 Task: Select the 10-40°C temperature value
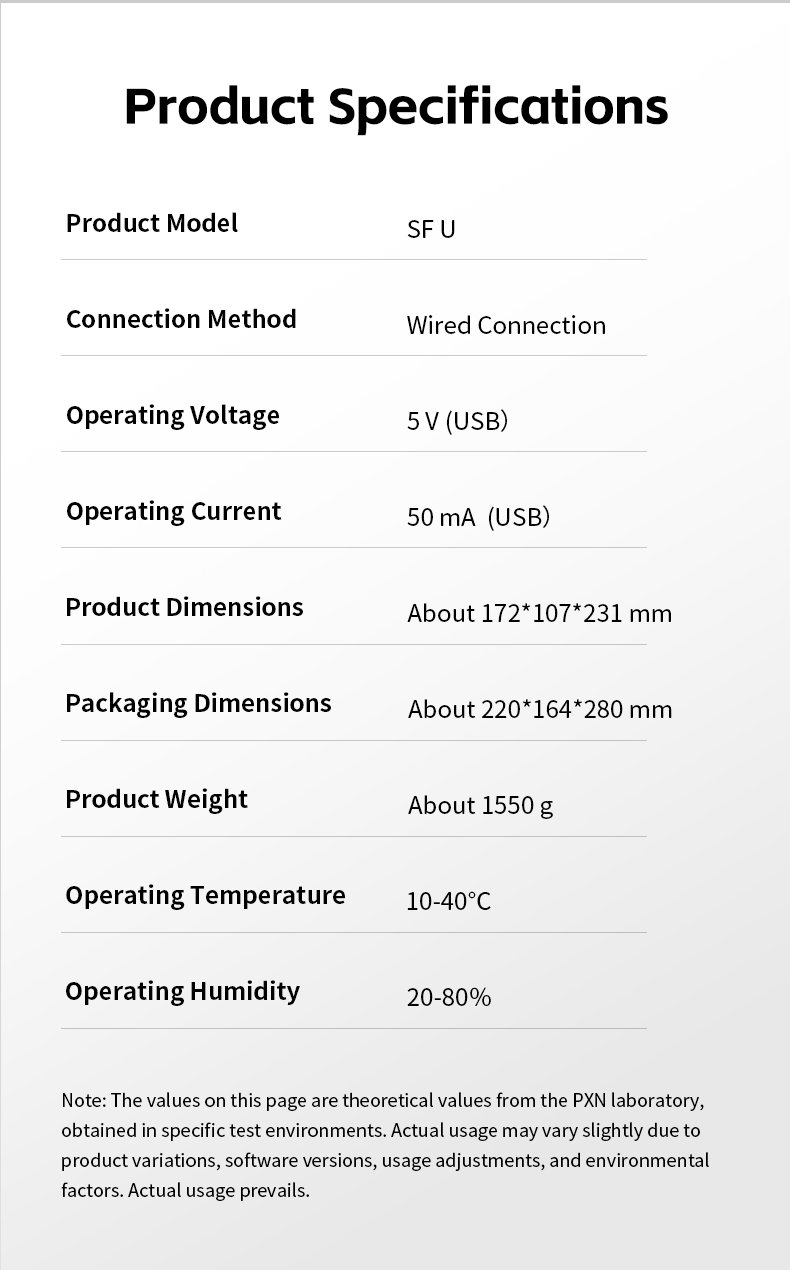pyautogui.click(x=448, y=901)
